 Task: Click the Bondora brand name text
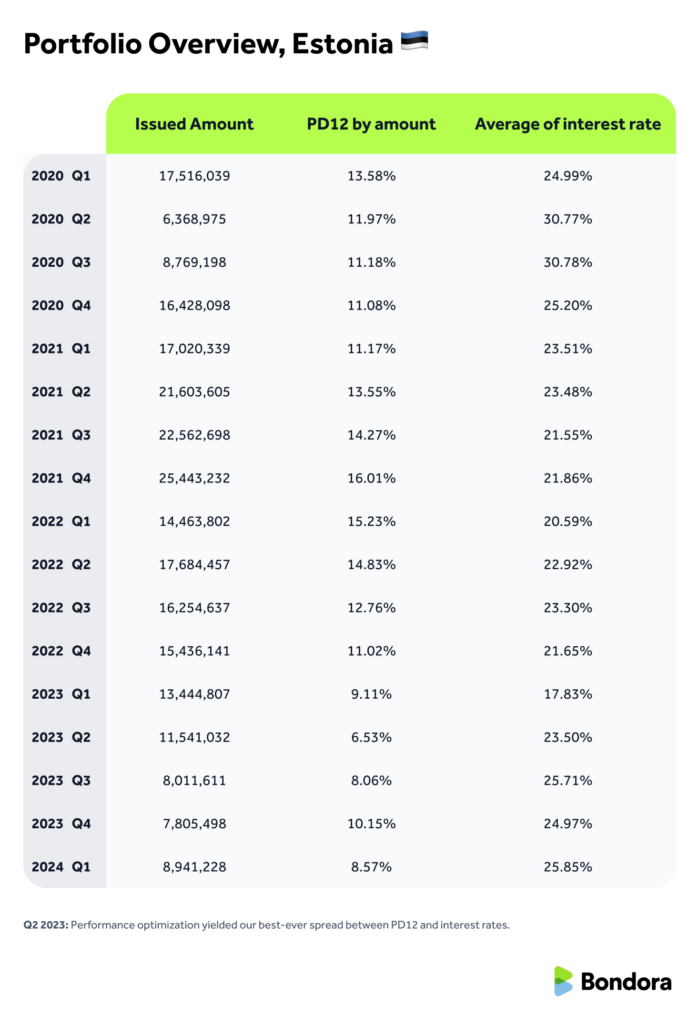(625, 982)
